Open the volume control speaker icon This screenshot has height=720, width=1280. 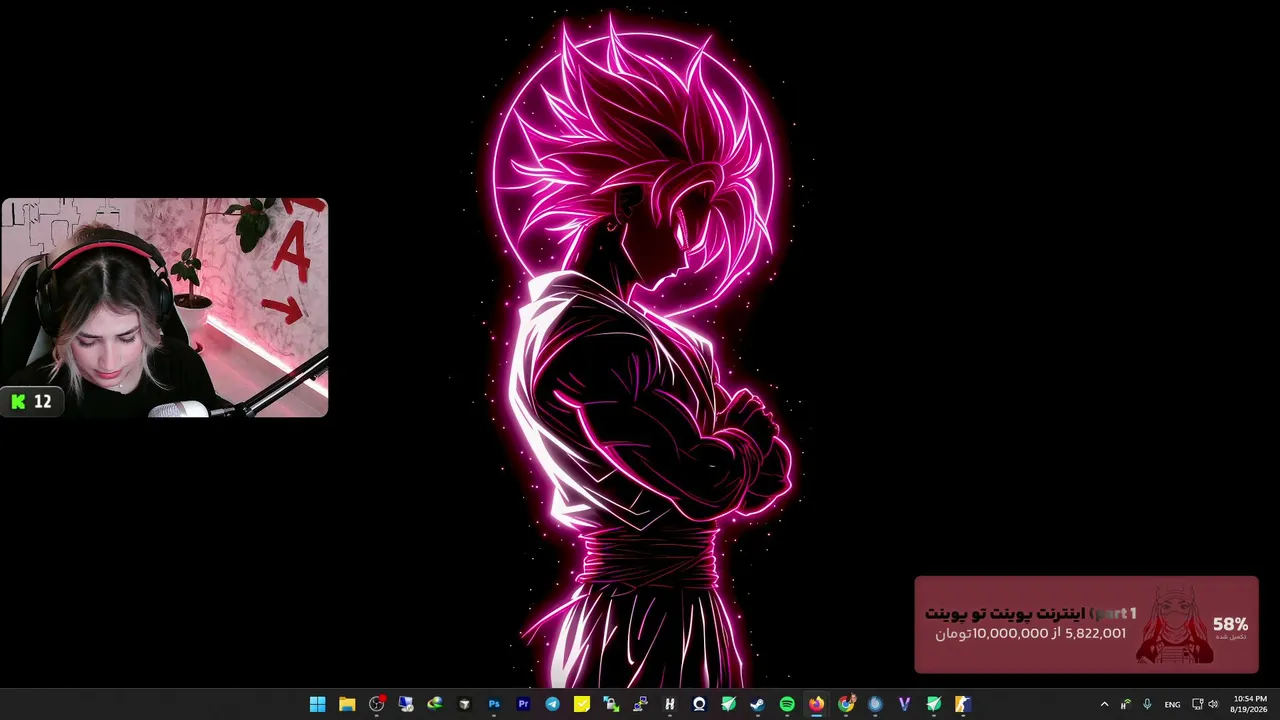tap(1213, 704)
